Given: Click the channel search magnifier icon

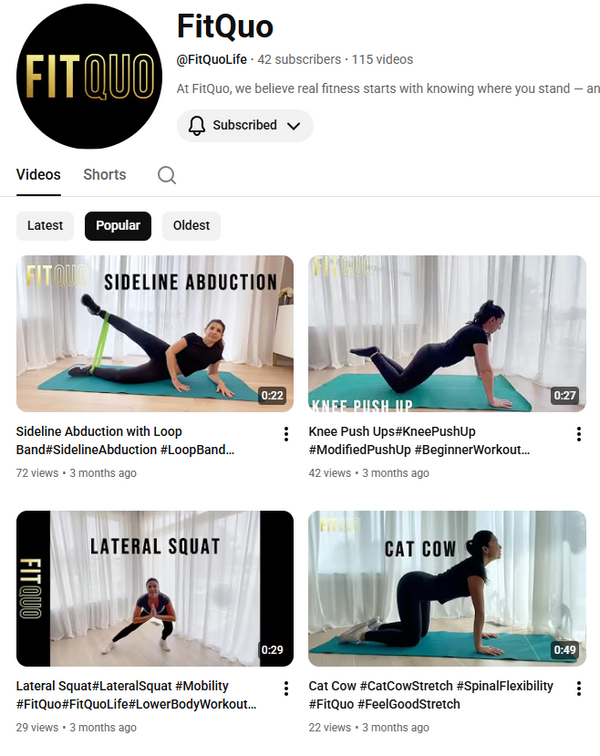Looking at the screenshot, I should tap(167, 175).
